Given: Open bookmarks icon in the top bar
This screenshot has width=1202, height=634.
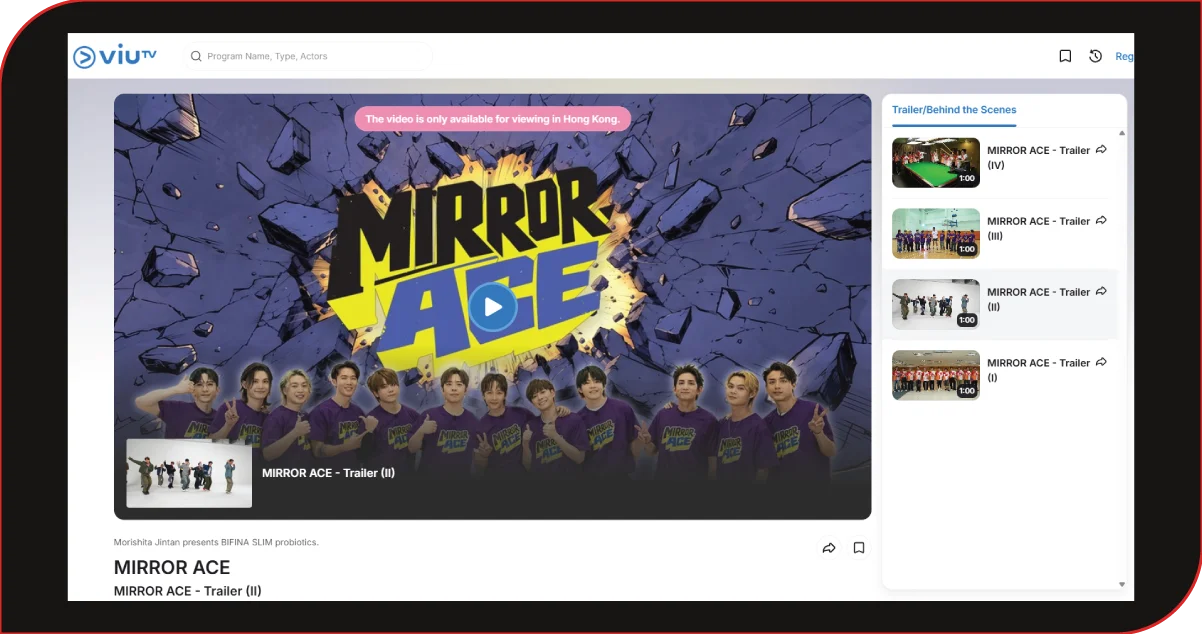Looking at the screenshot, I should pyautogui.click(x=1065, y=56).
